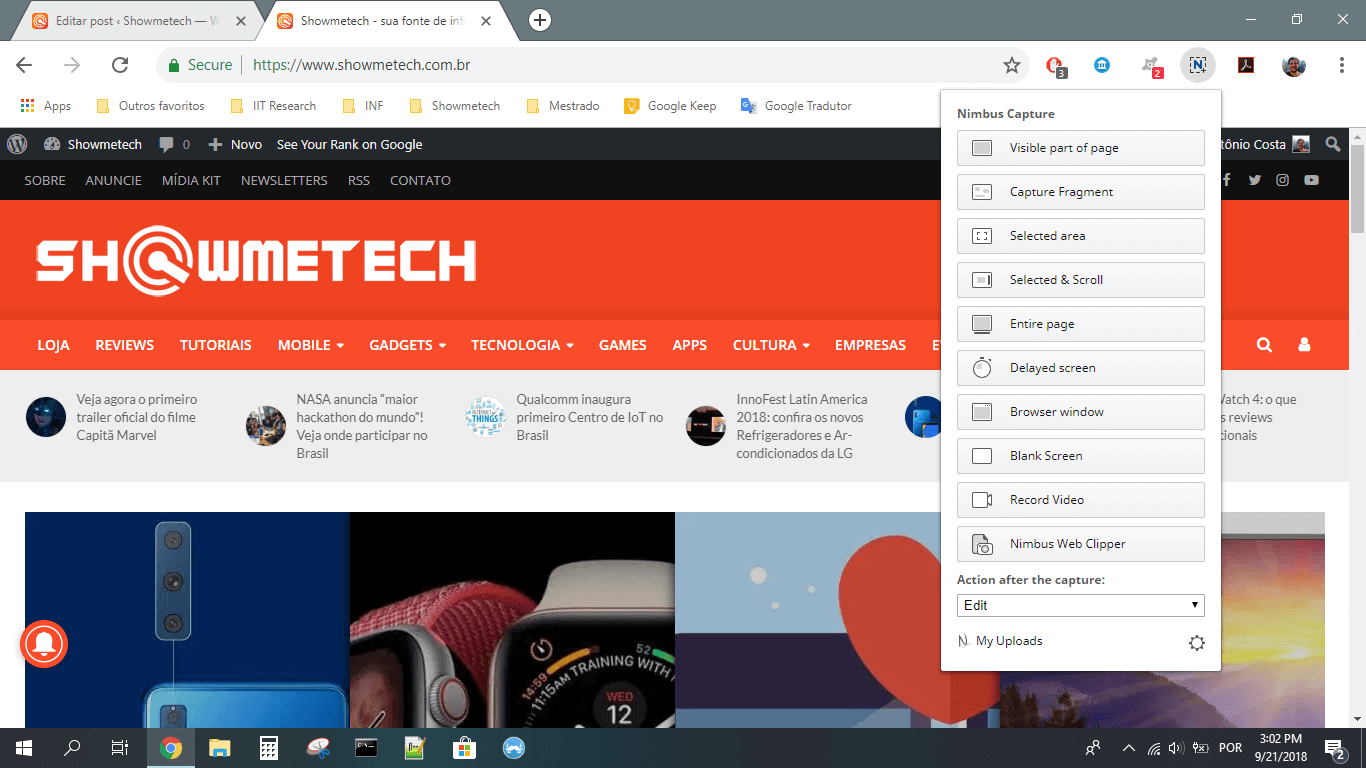
Task: Click the Windows Start button
Action: tap(24, 747)
